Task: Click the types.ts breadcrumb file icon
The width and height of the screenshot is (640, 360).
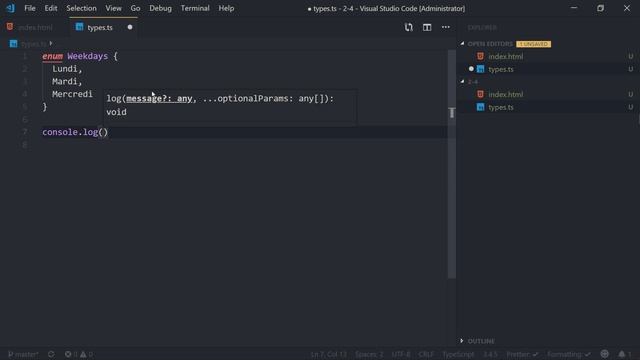Action: pyautogui.click(x=13, y=44)
